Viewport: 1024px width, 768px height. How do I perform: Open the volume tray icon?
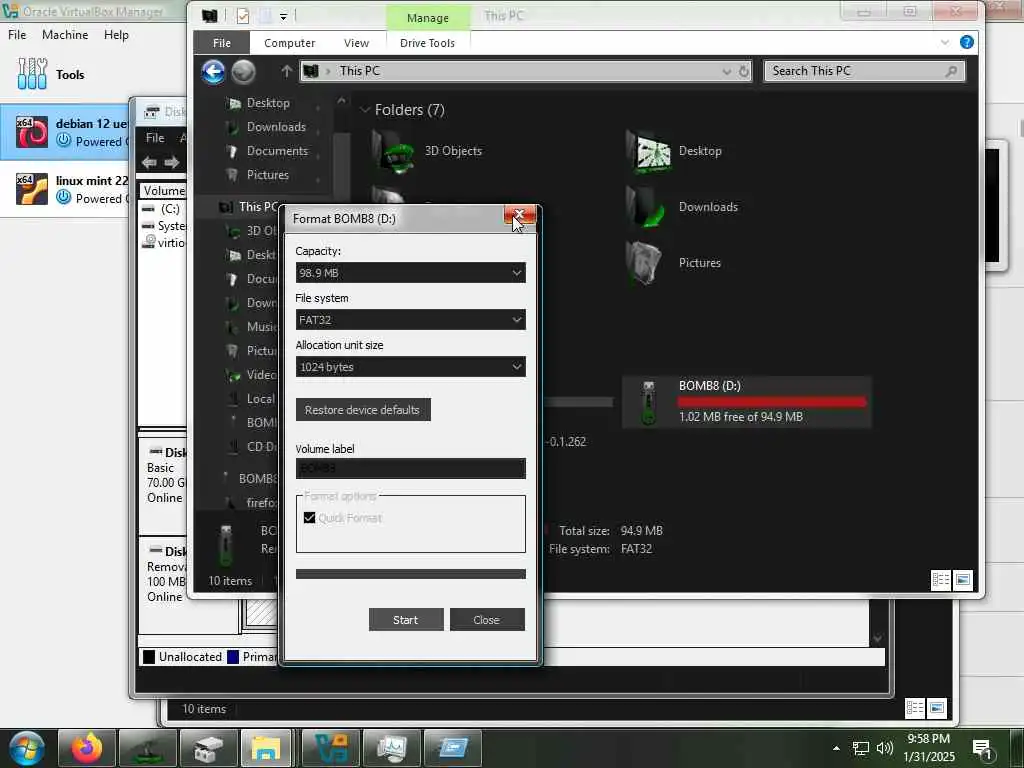coord(884,748)
